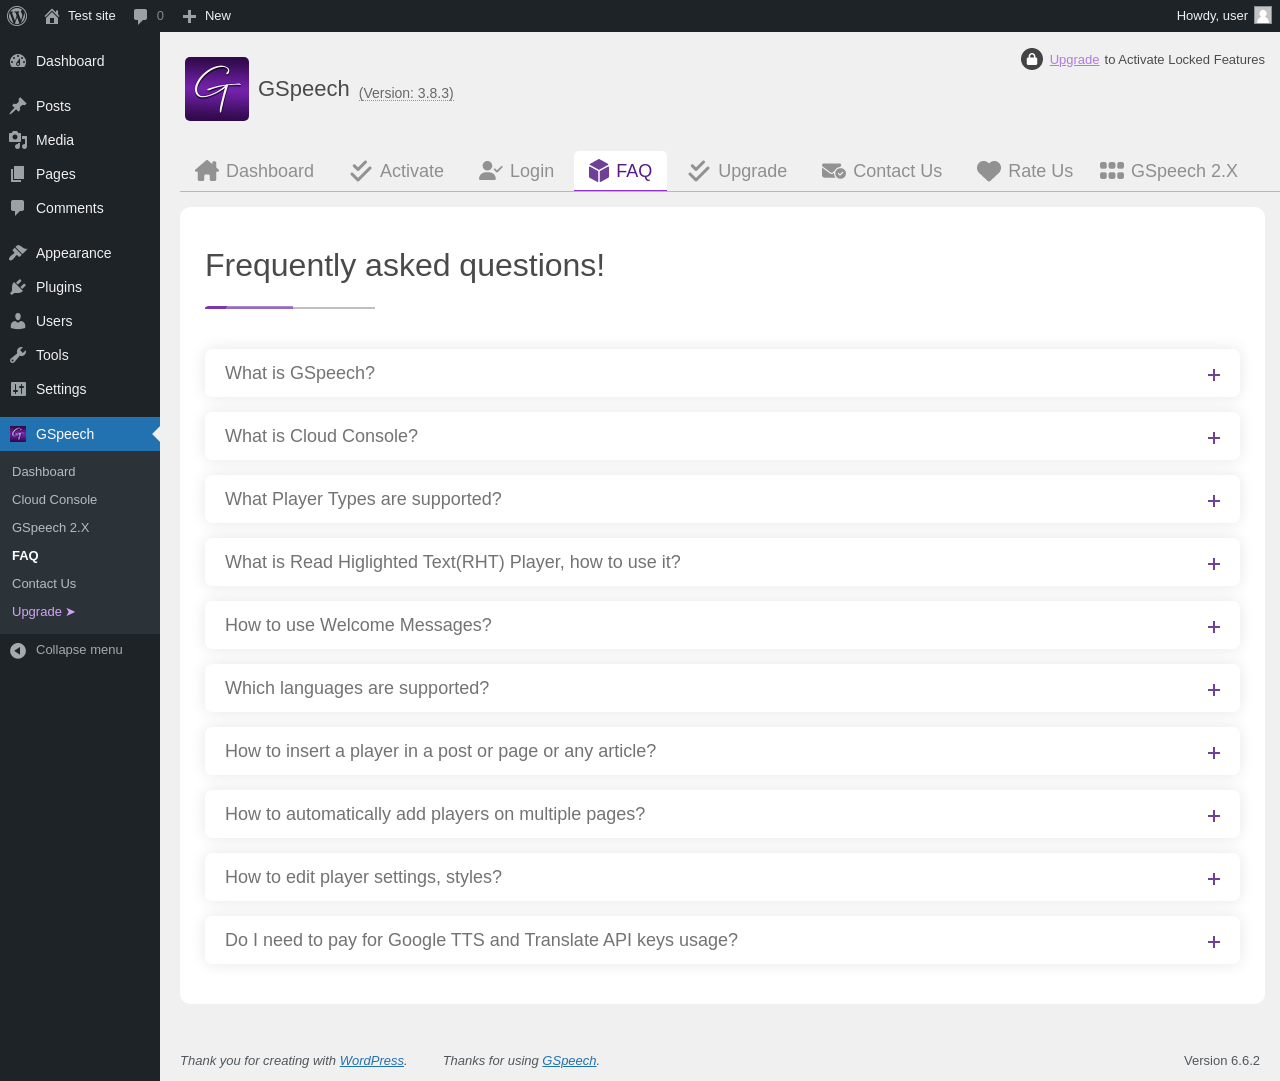
Task: Click the plus New icon in admin bar
Action: click(189, 16)
